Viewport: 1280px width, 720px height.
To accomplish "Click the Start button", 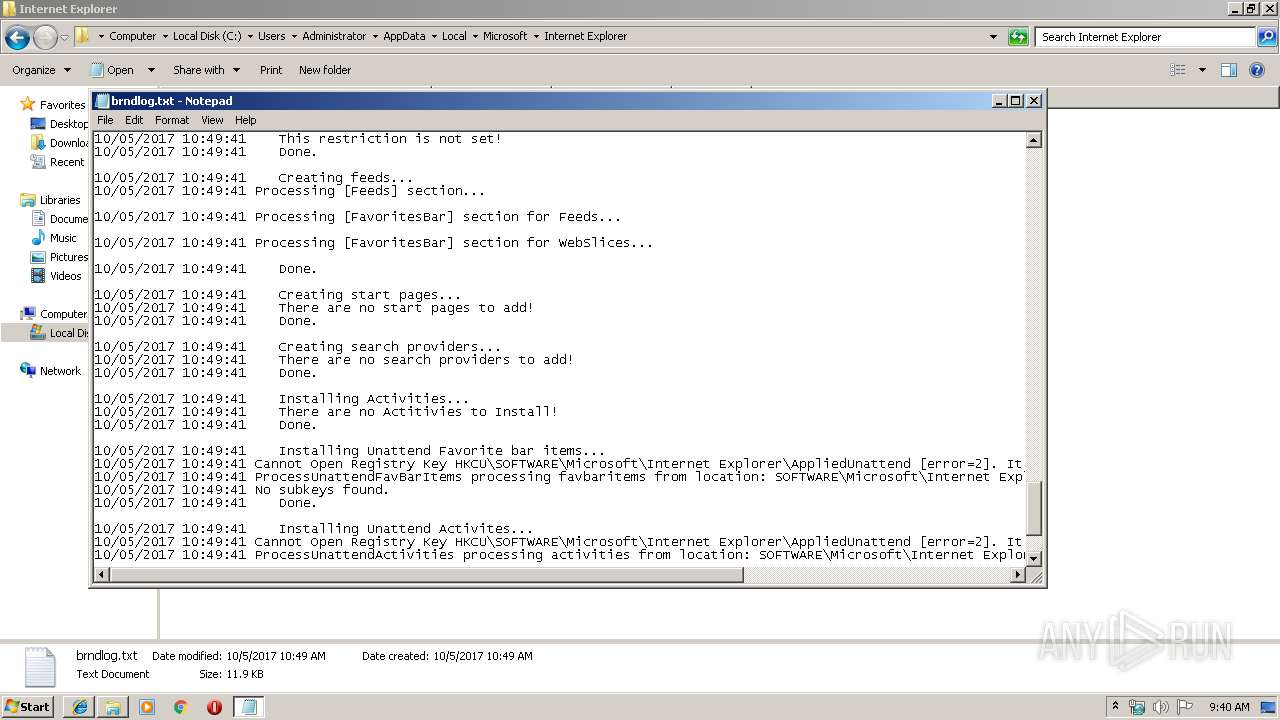I will [28, 706].
